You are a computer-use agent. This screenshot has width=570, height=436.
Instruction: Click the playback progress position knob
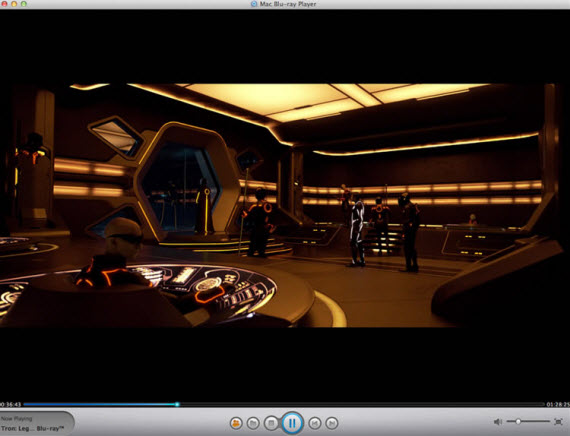[177, 404]
